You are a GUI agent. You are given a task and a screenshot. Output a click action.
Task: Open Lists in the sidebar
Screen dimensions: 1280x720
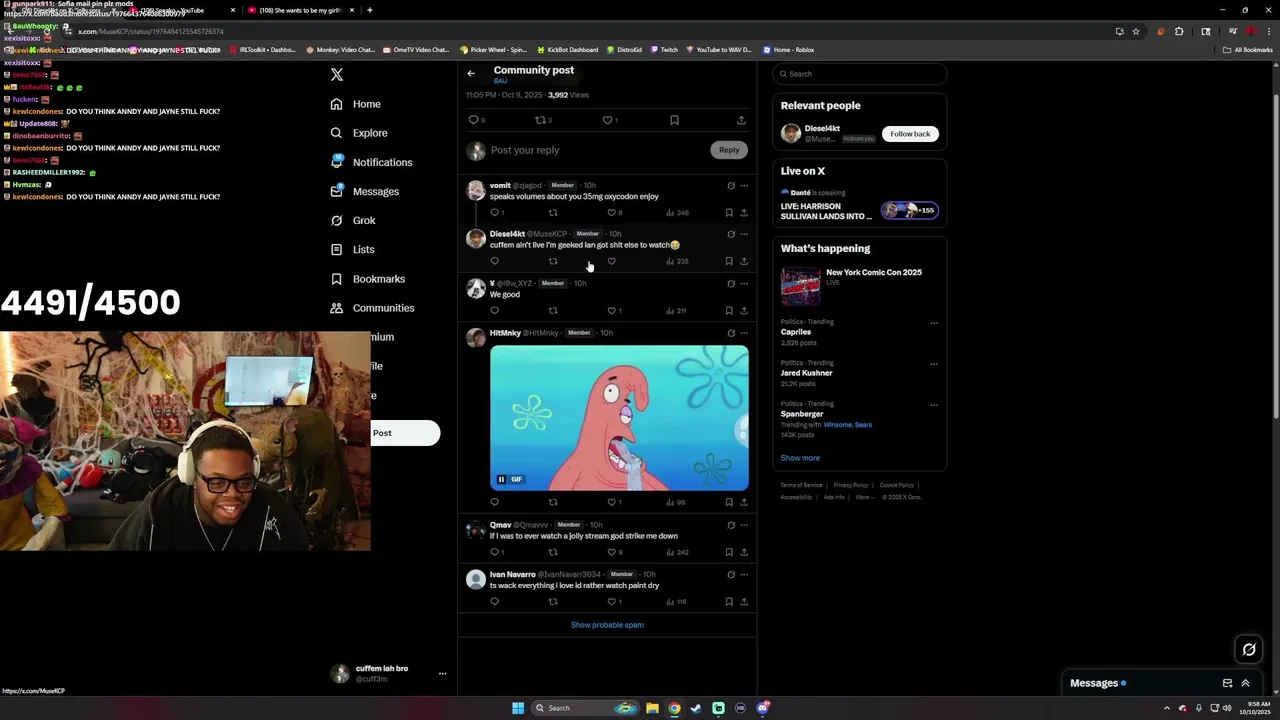tap(353, 249)
